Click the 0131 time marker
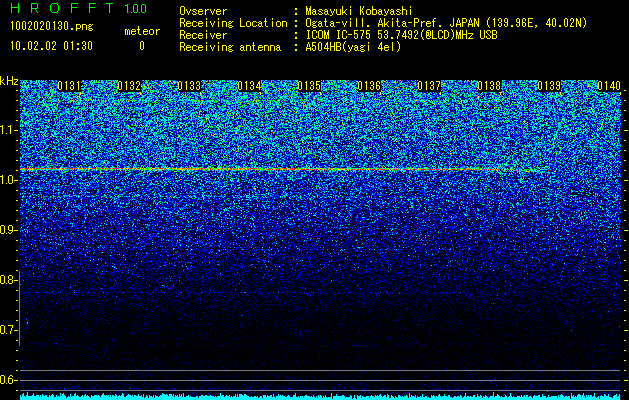Screen dimensions: 629x400 [x=69, y=86]
